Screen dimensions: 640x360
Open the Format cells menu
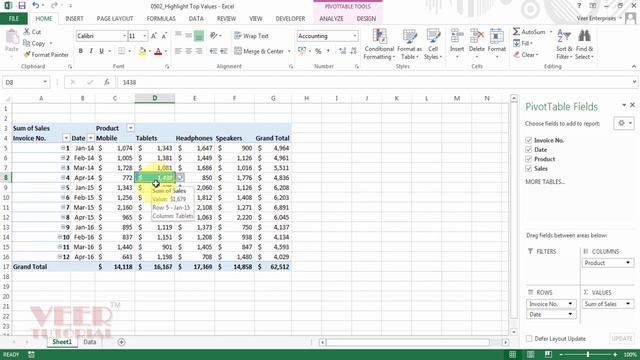pyautogui.click(x=496, y=44)
